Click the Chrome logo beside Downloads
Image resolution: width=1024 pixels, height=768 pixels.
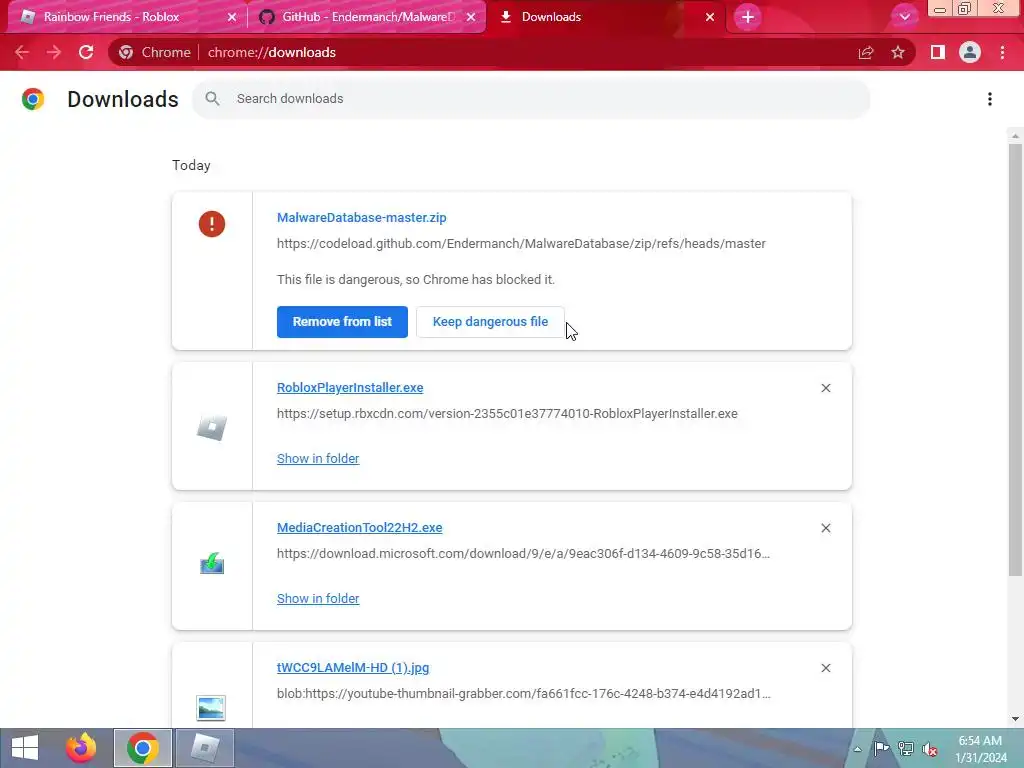click(x=33, y=99)
